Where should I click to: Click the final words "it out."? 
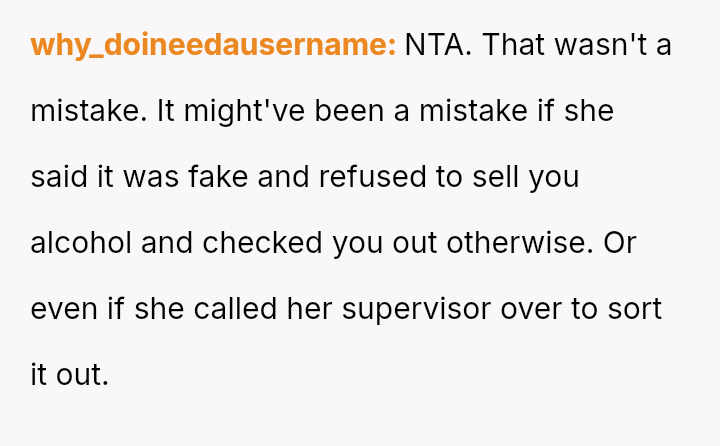pos(69,375)
